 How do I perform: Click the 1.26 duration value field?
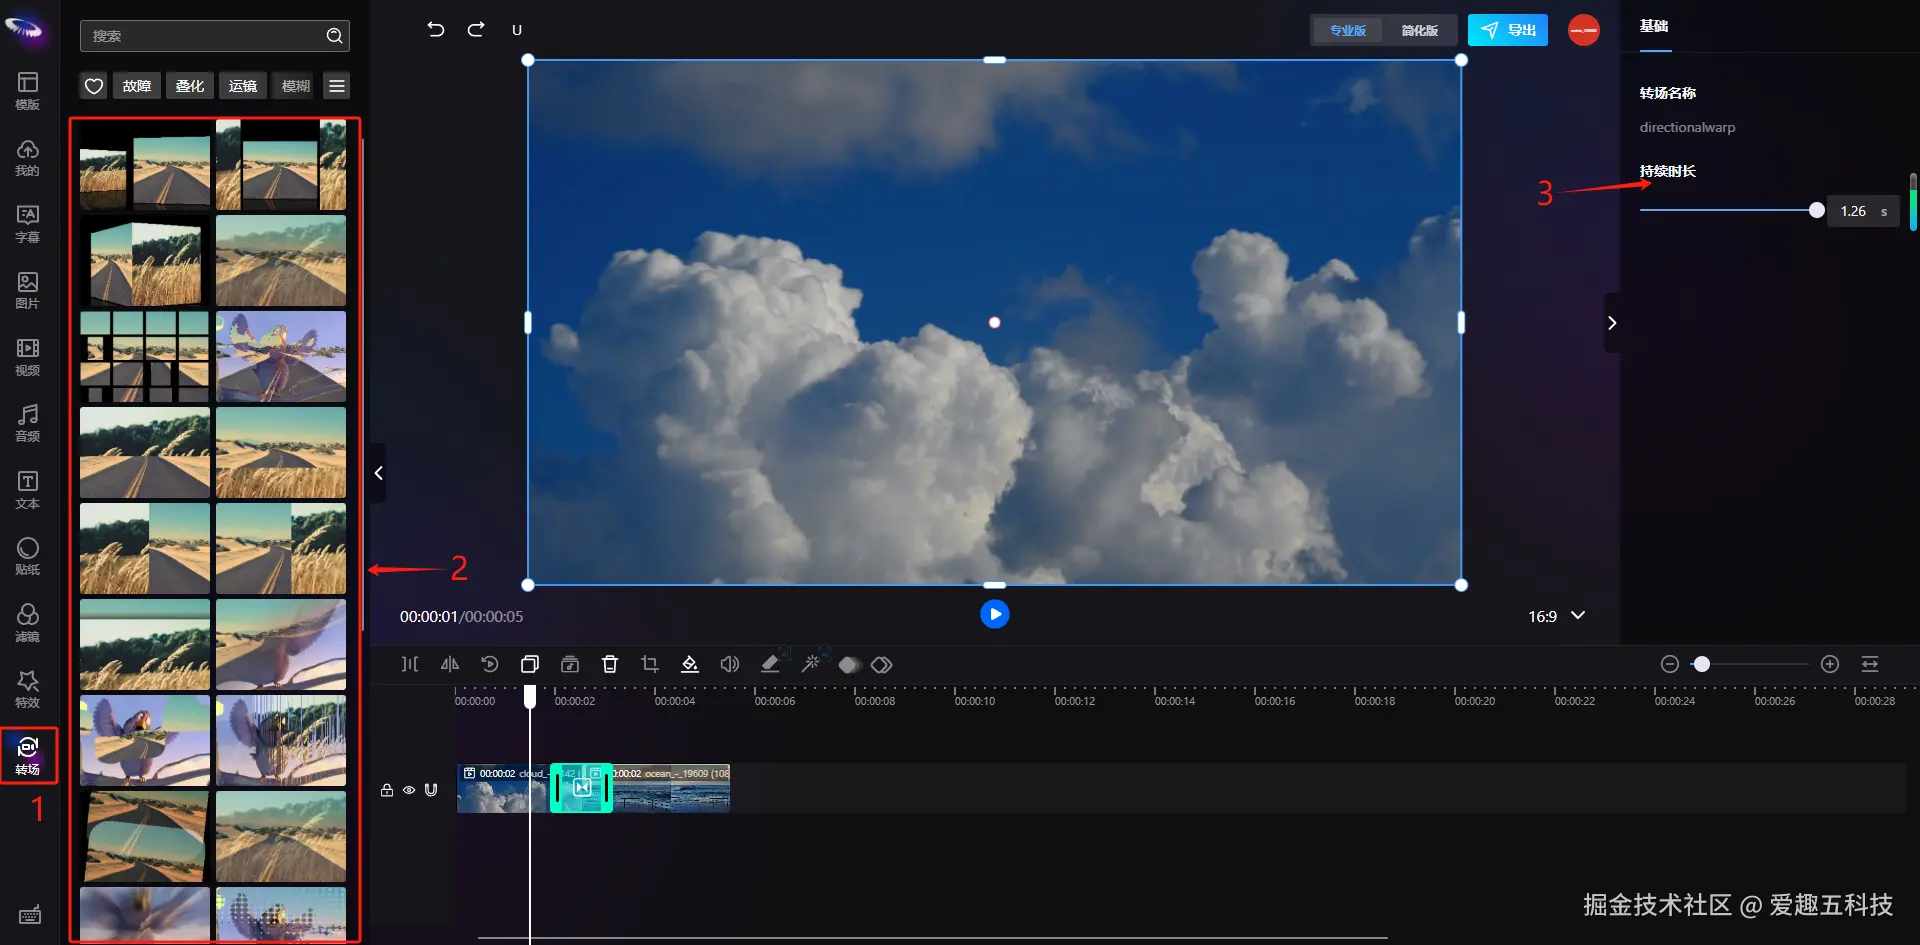tap(1863, 211)
